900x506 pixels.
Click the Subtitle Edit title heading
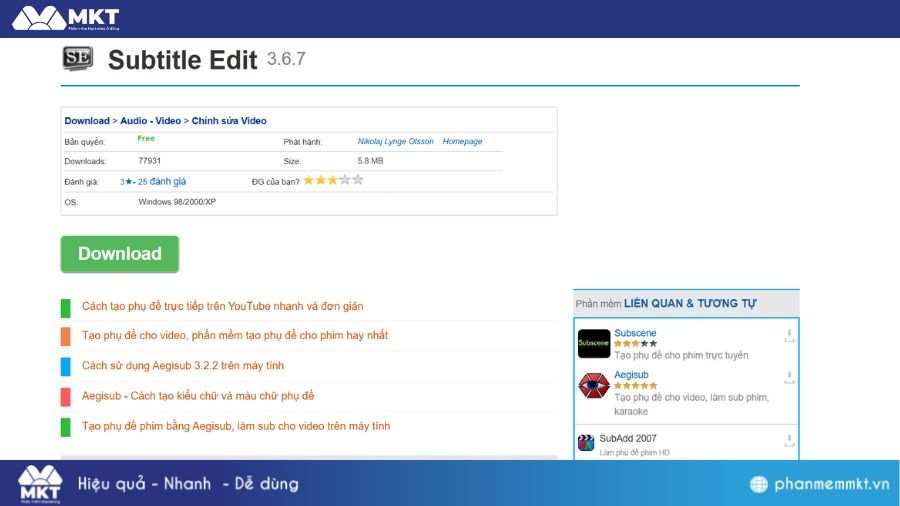(x=183, y=60)
